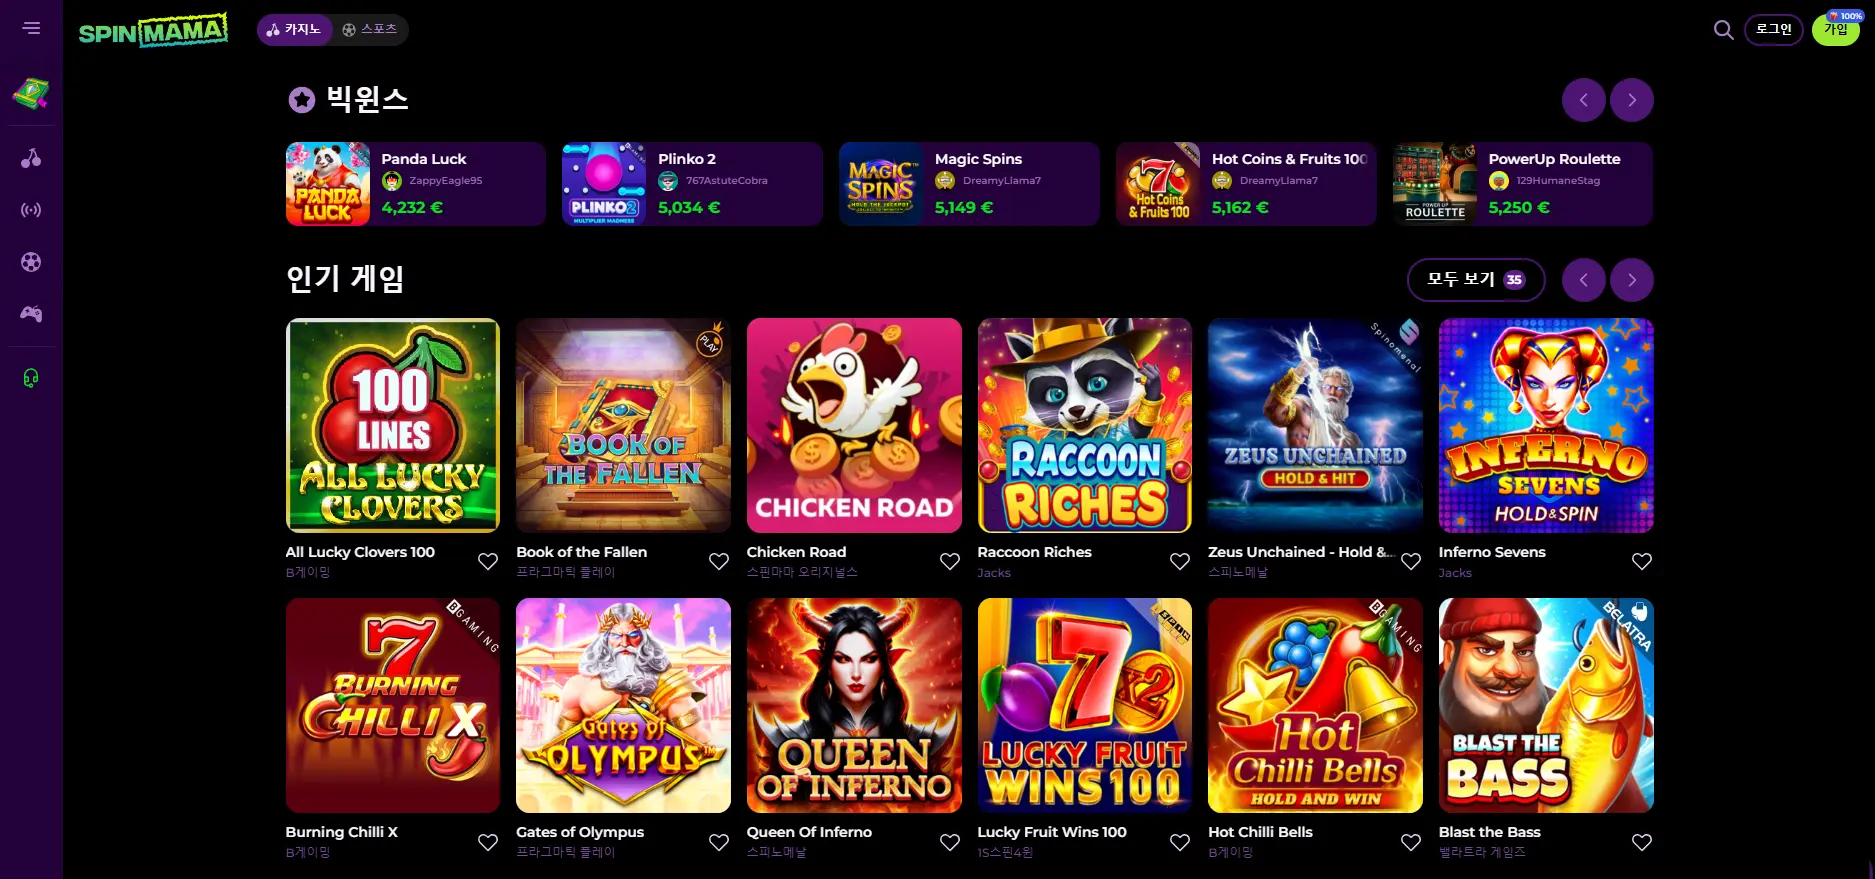
Task: Advance popular games carousel right arrow
Action: [1632, 280]
